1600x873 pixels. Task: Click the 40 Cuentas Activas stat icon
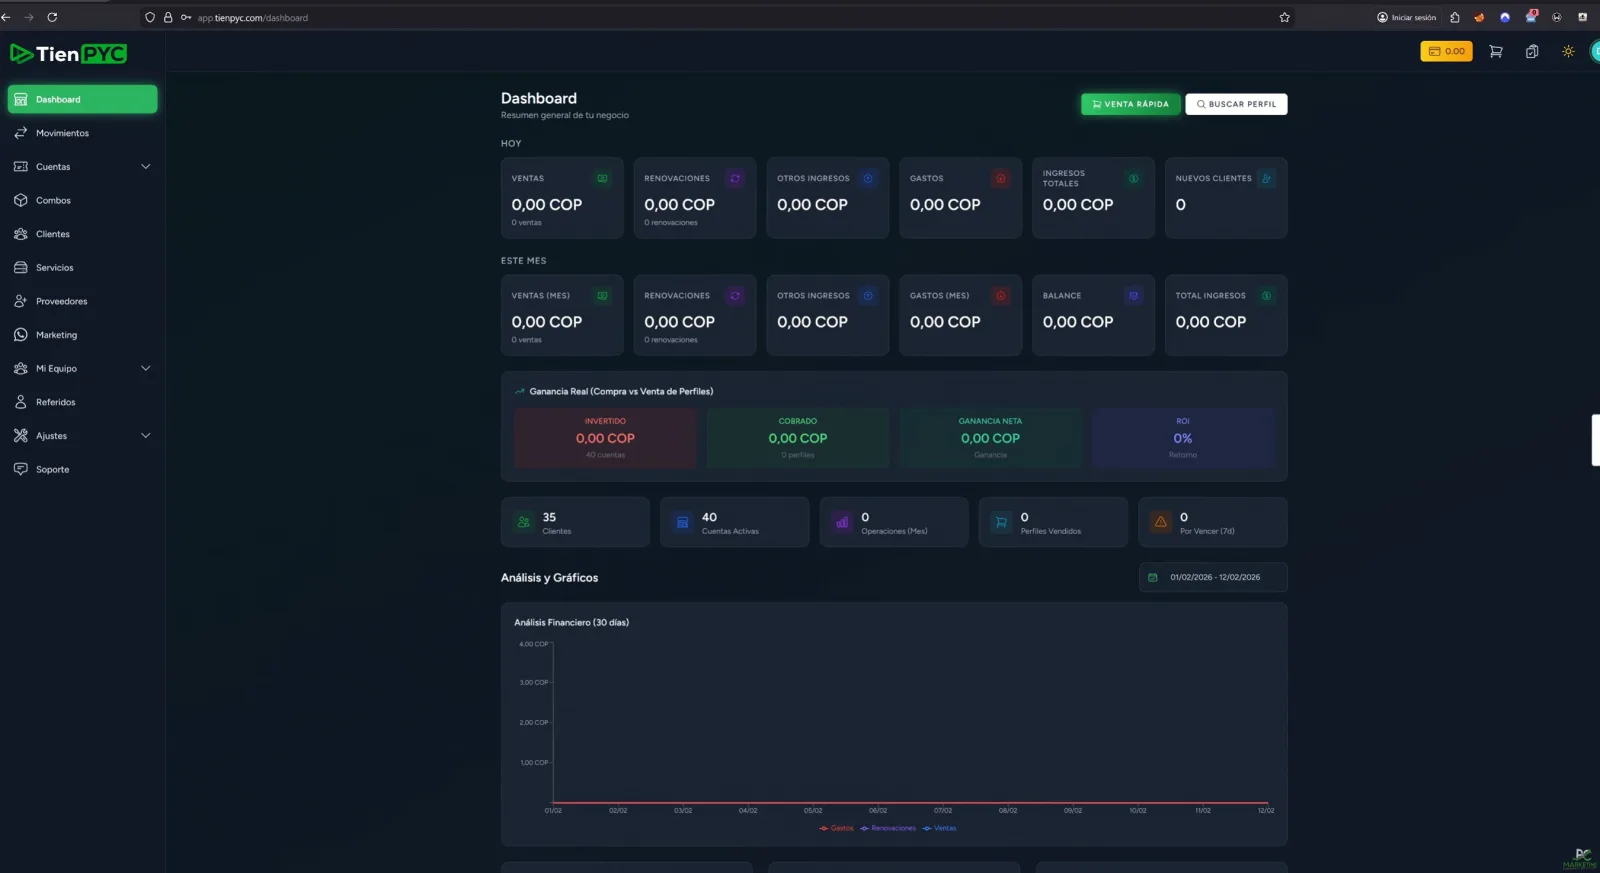(683, 522)
